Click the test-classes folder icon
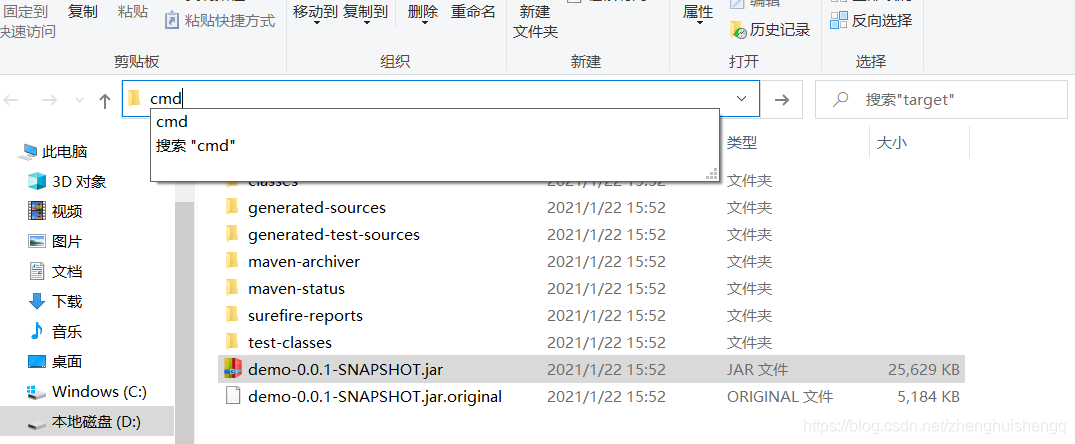 (x=232, y=342)
